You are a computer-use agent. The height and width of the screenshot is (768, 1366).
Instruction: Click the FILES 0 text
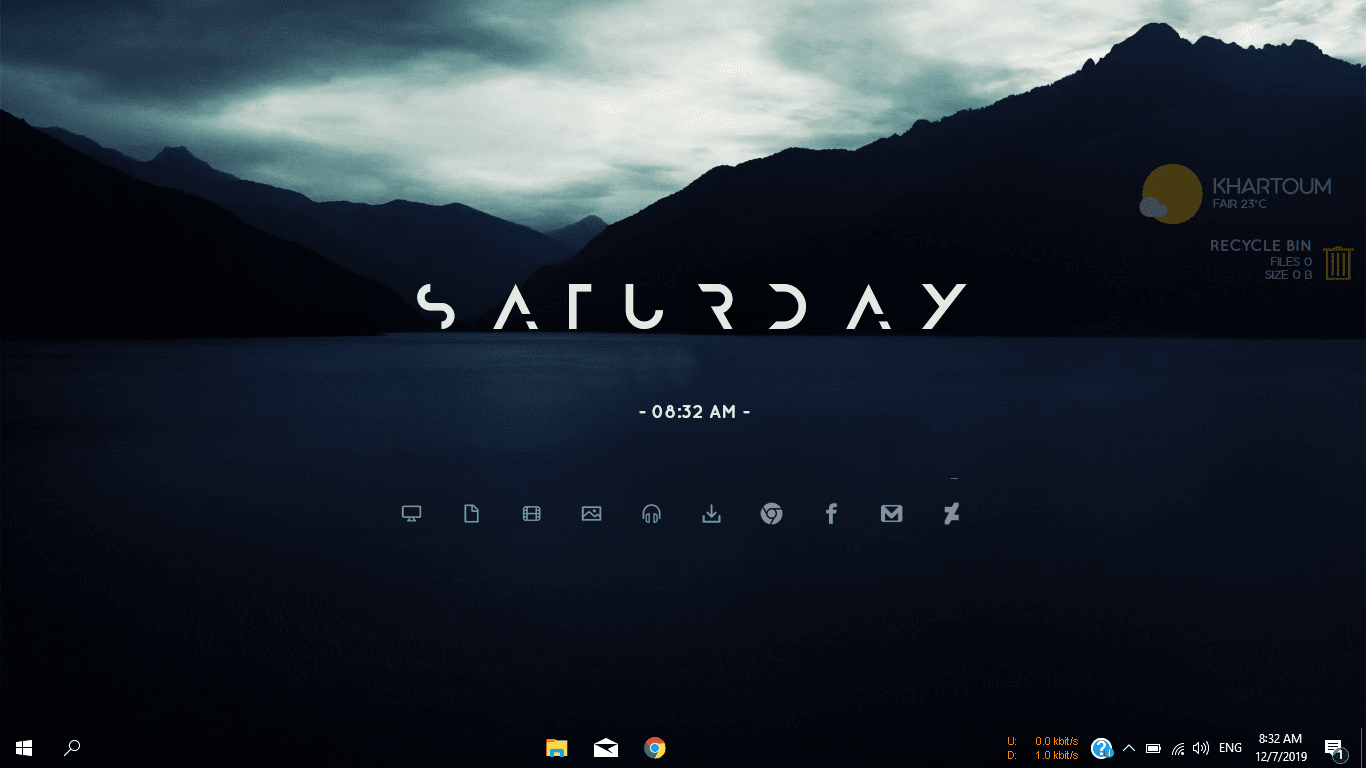pos(1291,262)
